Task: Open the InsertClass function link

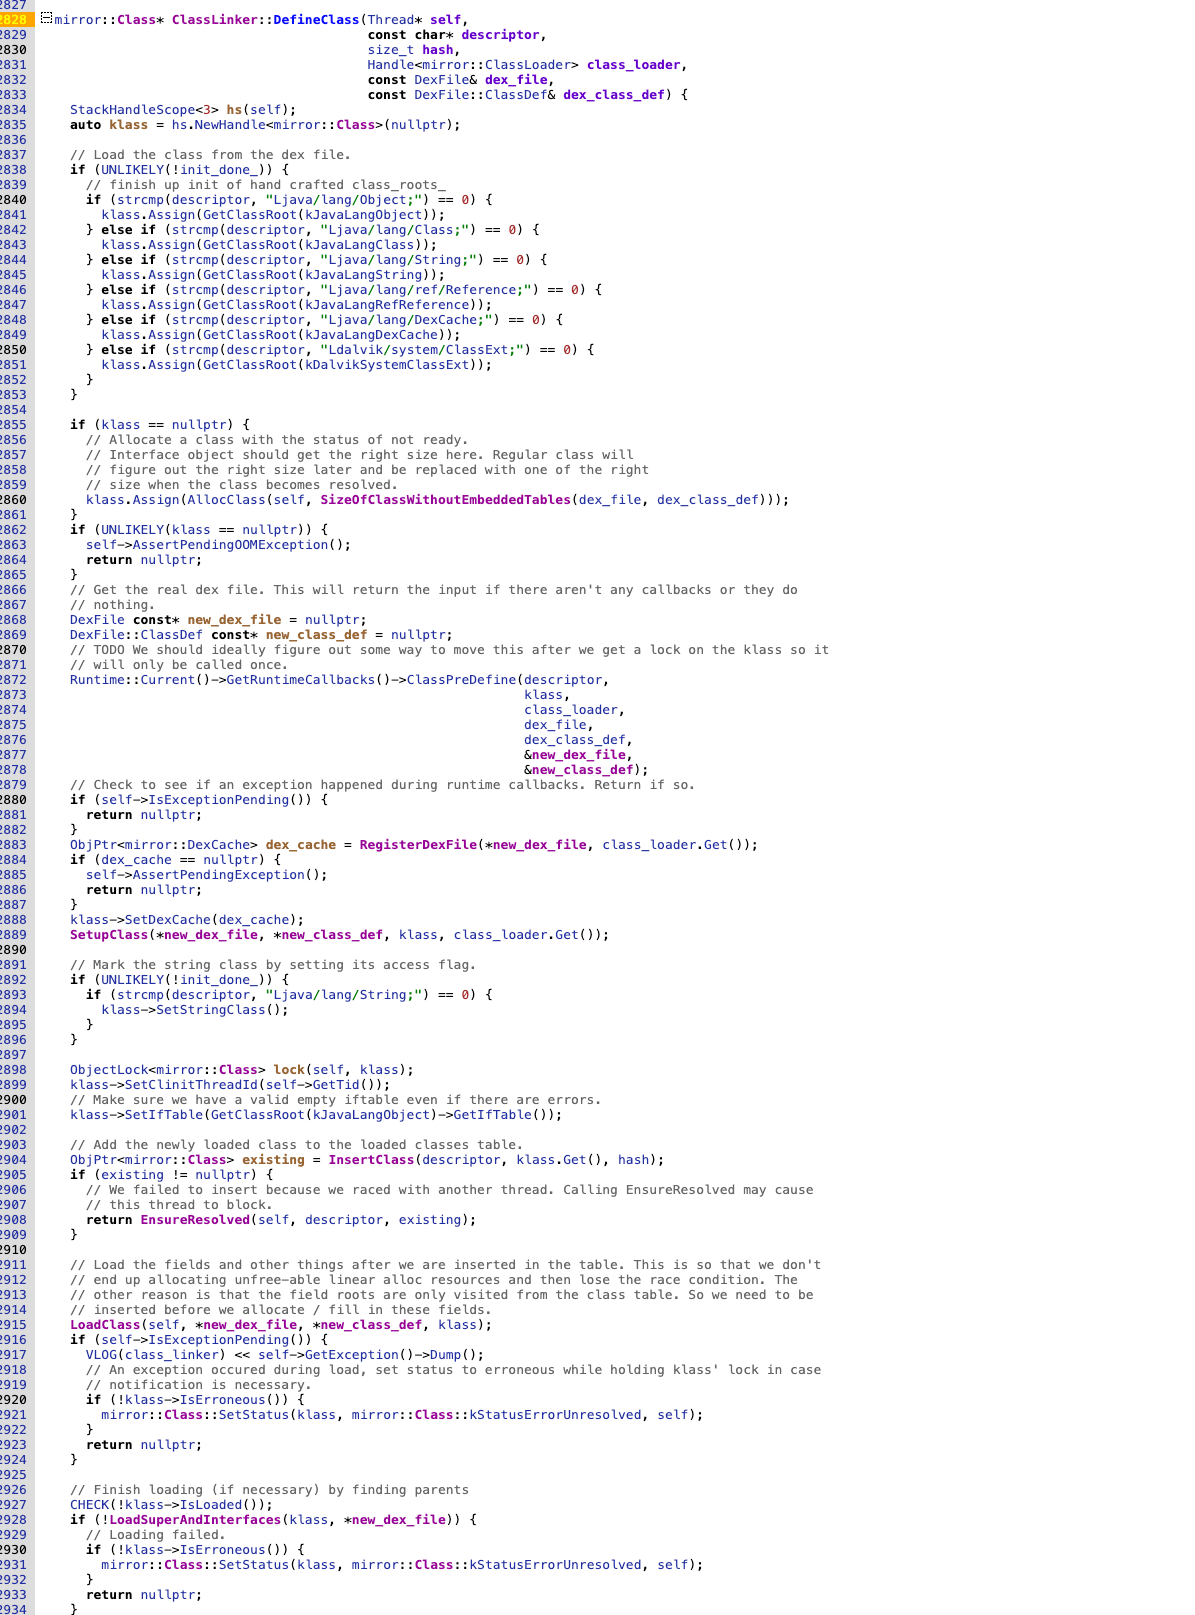Action: 371,1159
